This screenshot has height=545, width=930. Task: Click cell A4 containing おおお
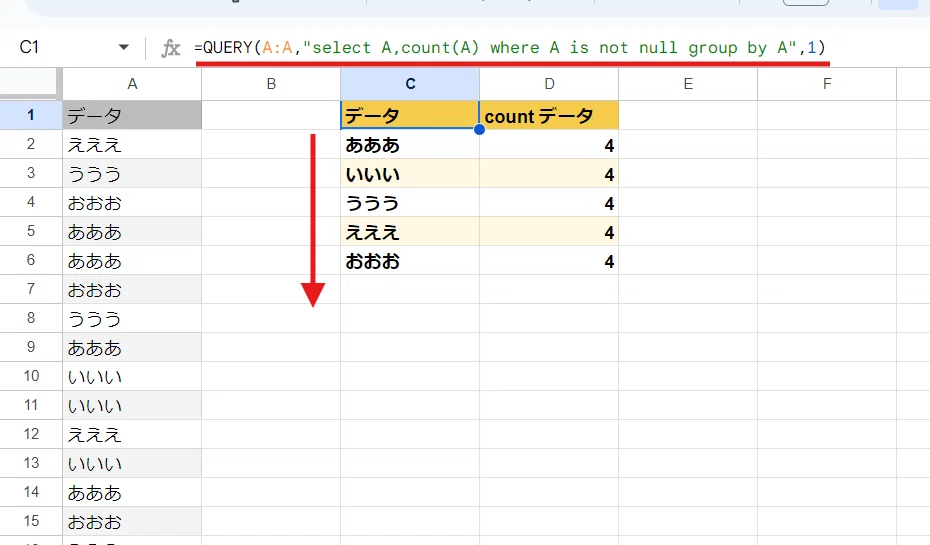coord(132,202)
